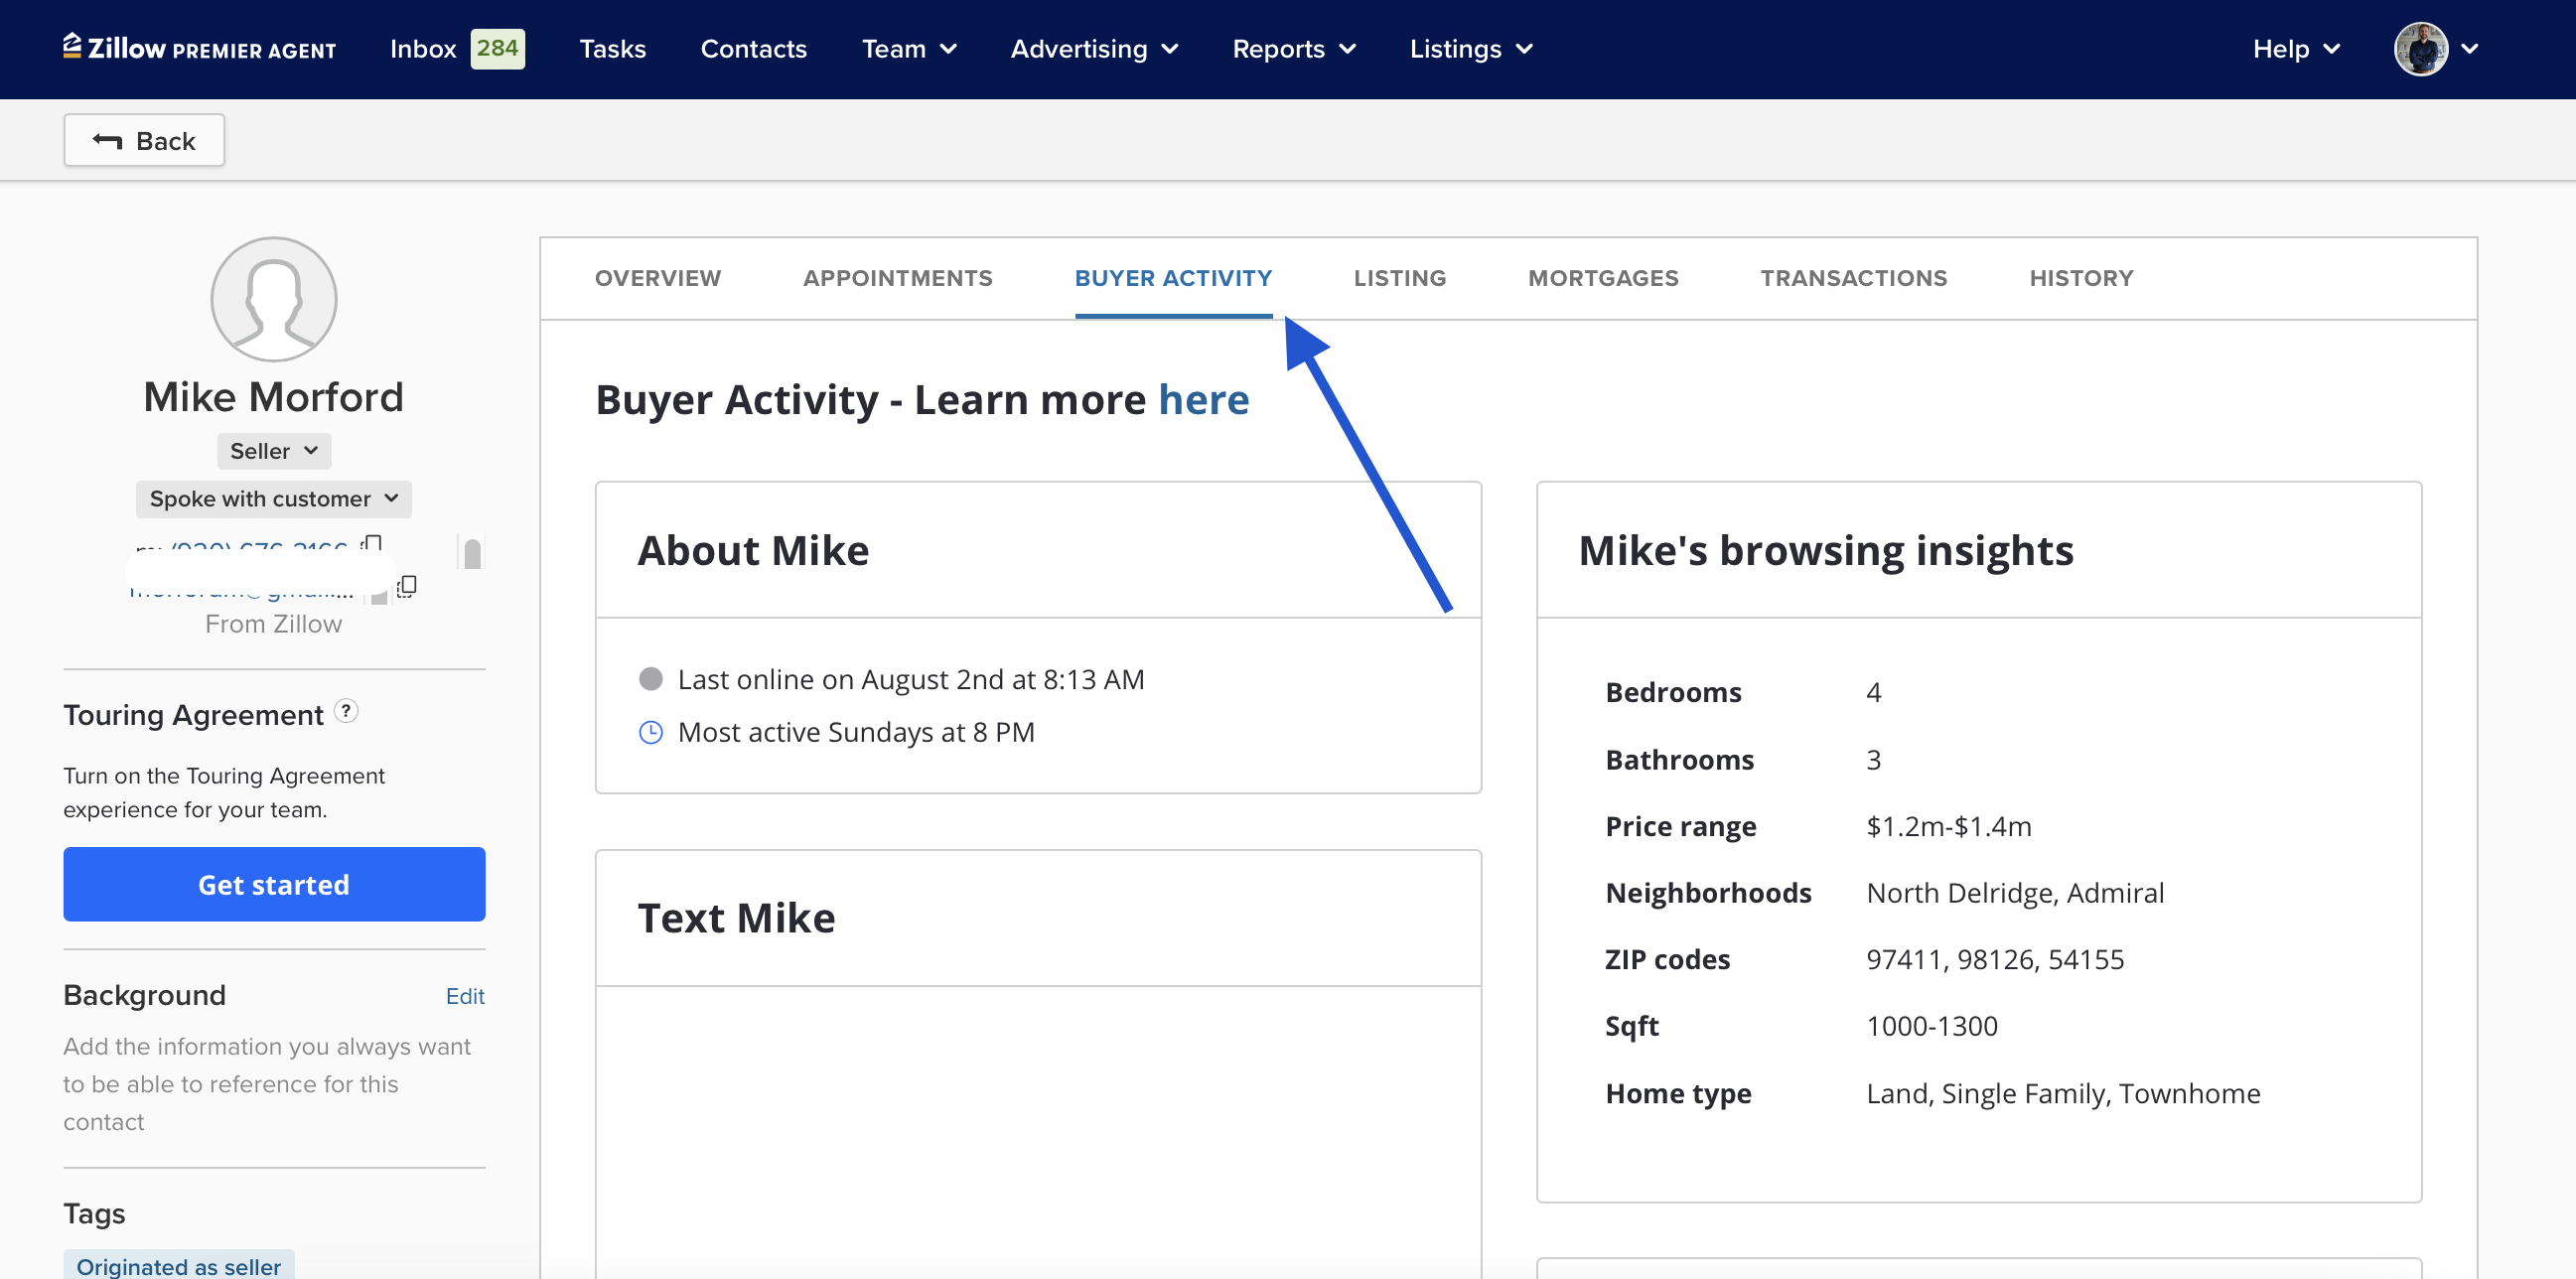
Task: Switch to the Appointments tab
Action: [x=897, y=278]
